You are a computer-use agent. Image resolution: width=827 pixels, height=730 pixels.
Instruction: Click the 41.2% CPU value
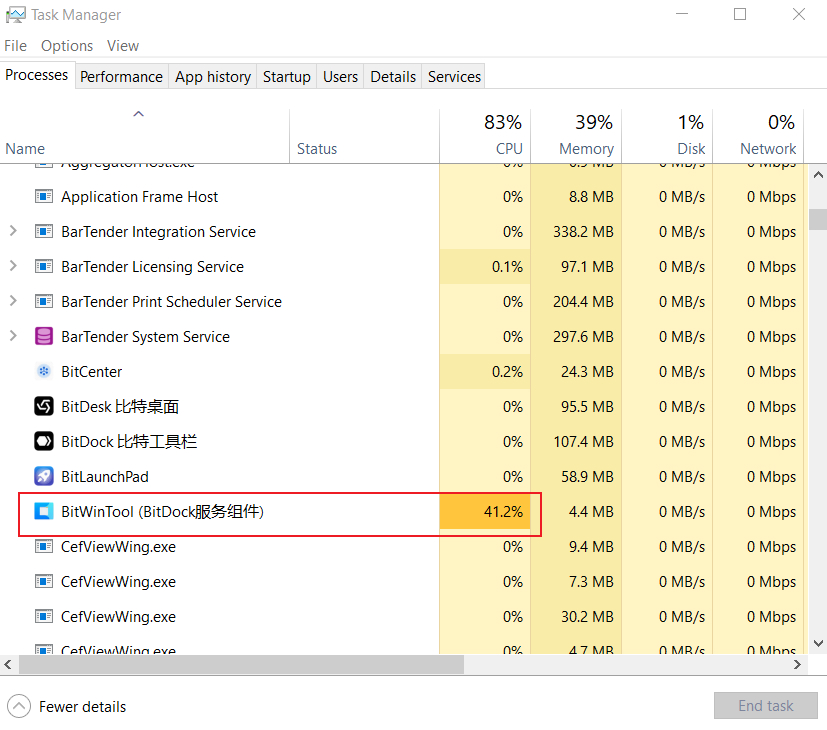tap(503, 512)
